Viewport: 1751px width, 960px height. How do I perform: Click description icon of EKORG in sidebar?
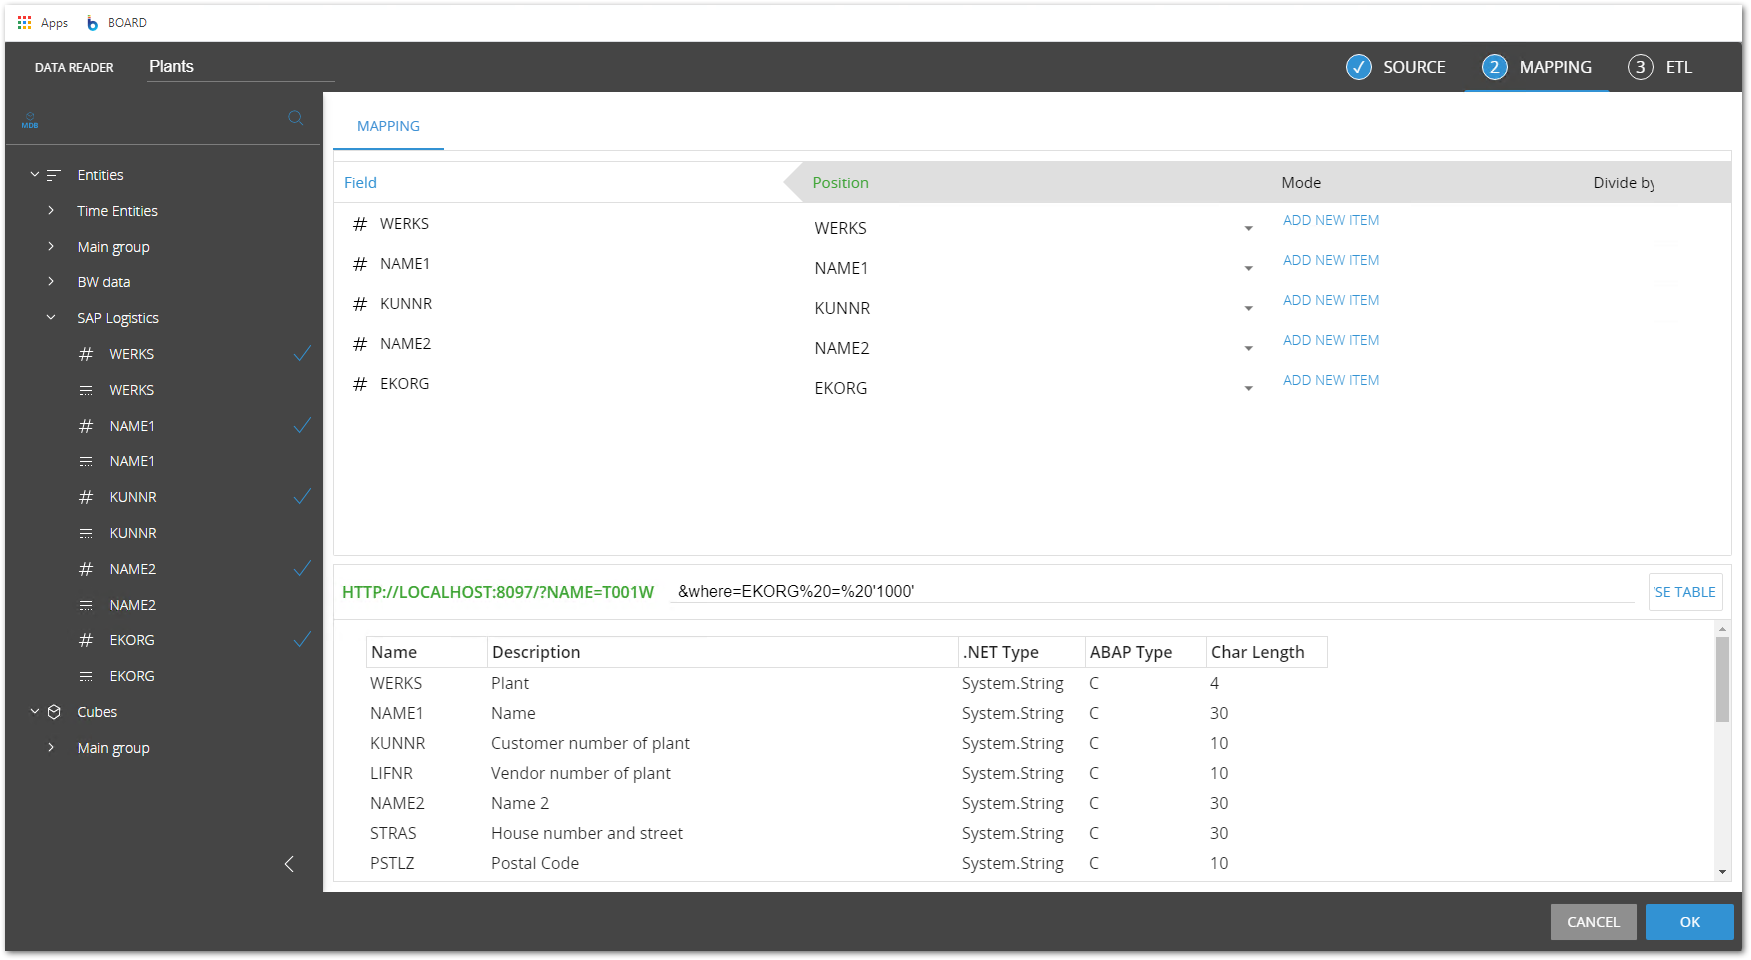point(86,676)
